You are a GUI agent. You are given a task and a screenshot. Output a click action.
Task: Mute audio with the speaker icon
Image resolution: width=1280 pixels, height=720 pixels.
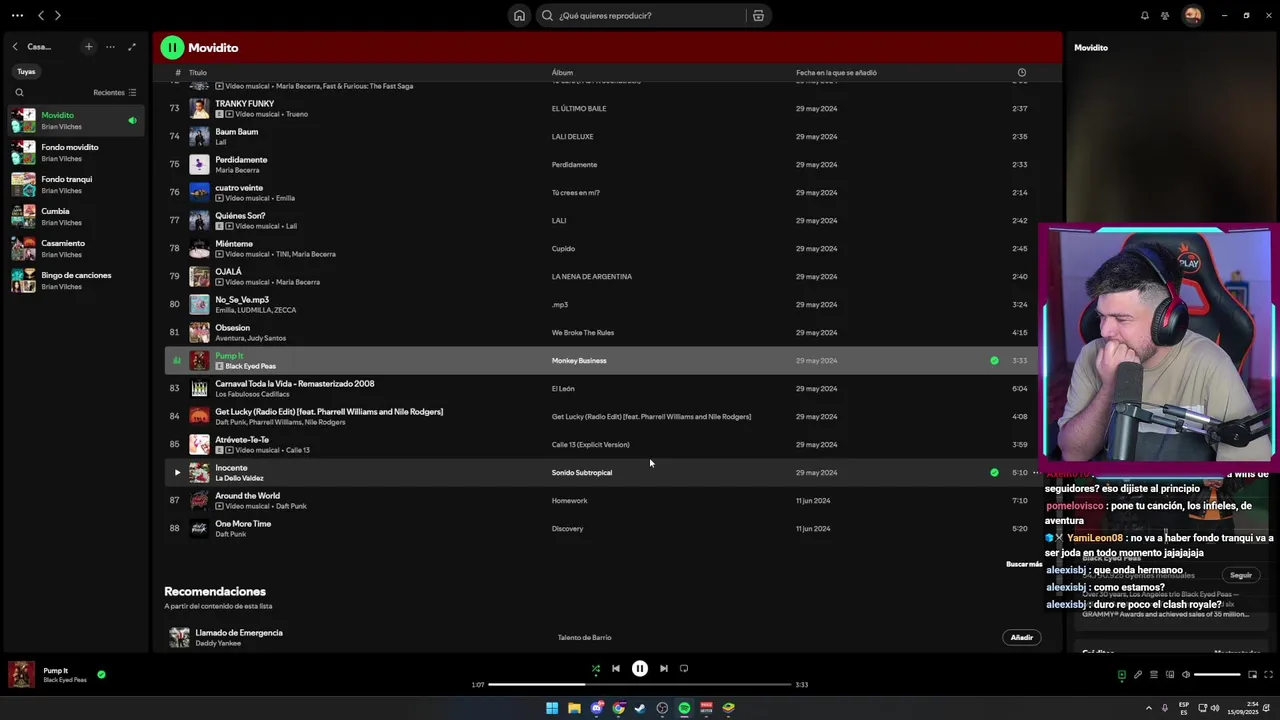[x=1186, y=675]
